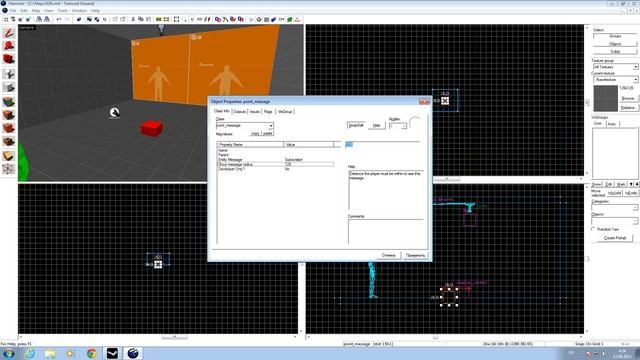The height and width of the screenshot is (360, 640).
Task: Click the Cut toolbar icon
Action: 133,19
